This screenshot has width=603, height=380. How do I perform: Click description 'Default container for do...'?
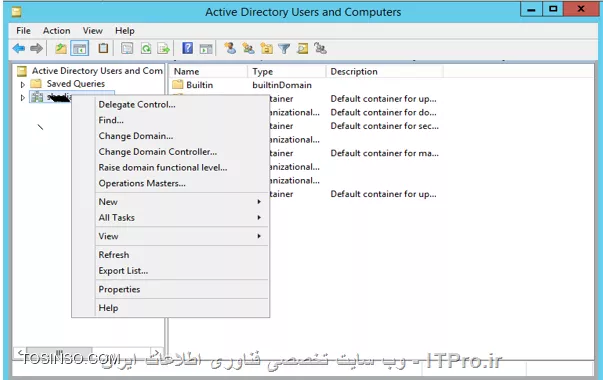pyautogui.click(x=383, y=112)
